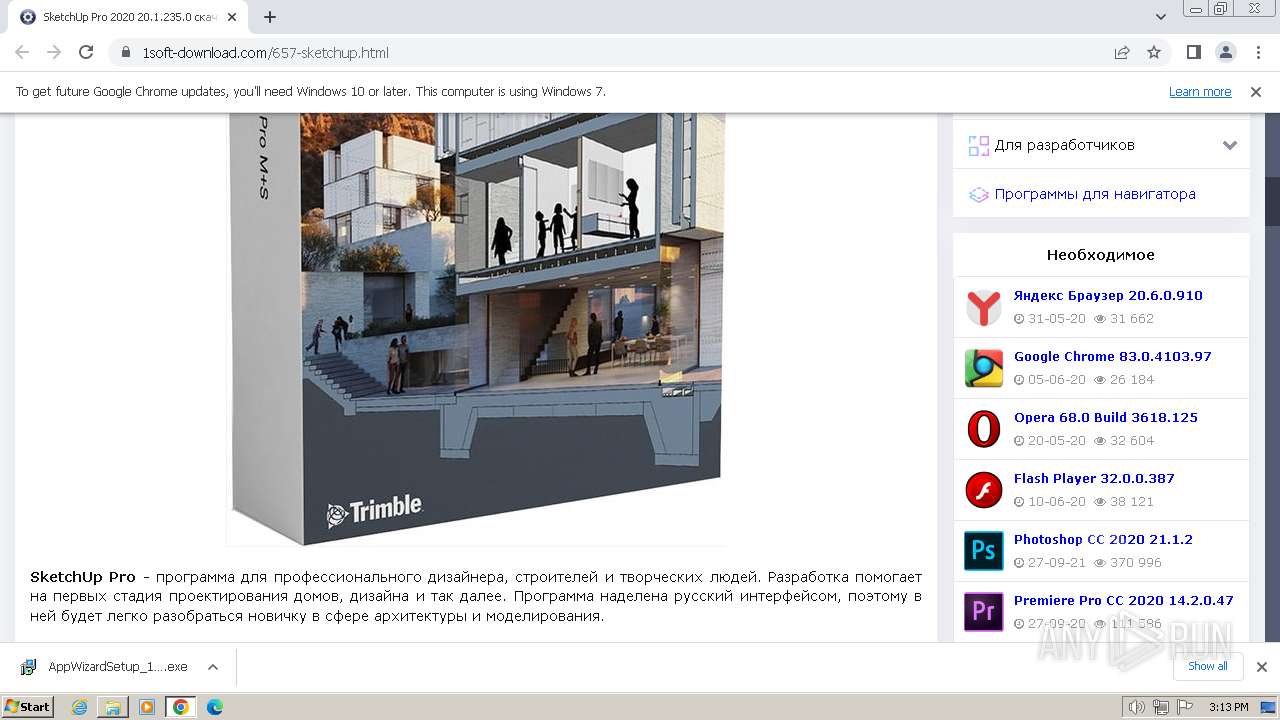Share this page via share icon
Image resolution: width=1280 pixels, height=720 pixels.
pos(1122,52)
